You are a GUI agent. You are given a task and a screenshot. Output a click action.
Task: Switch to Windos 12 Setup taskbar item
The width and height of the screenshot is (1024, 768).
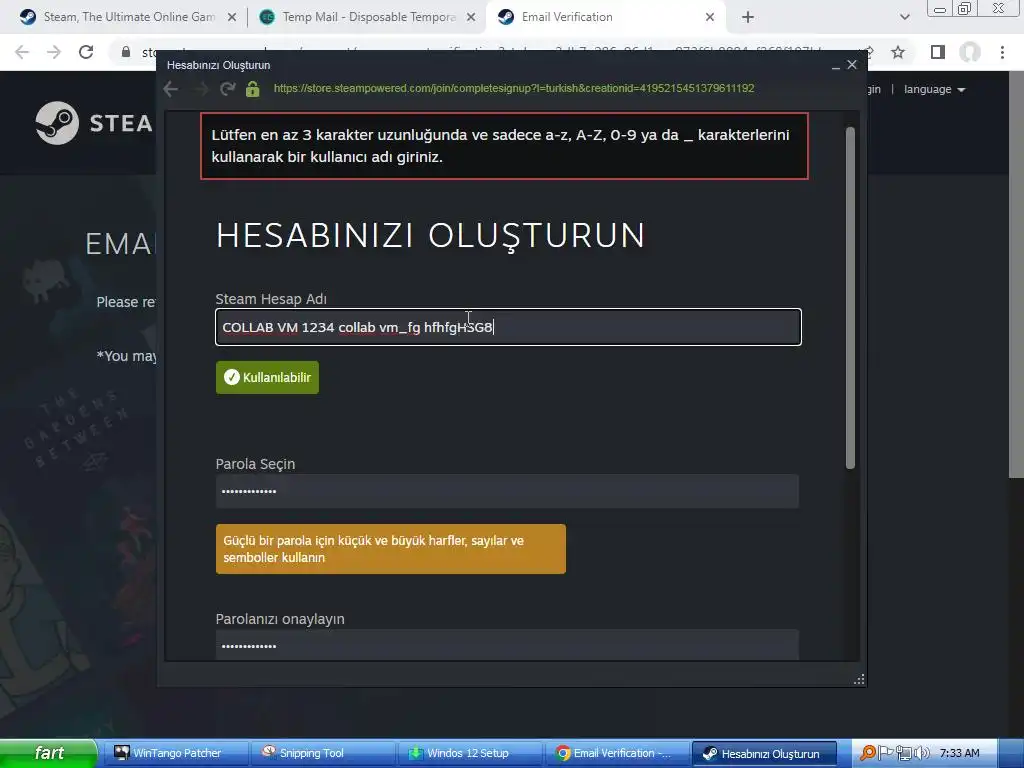(x=470, y=753)
